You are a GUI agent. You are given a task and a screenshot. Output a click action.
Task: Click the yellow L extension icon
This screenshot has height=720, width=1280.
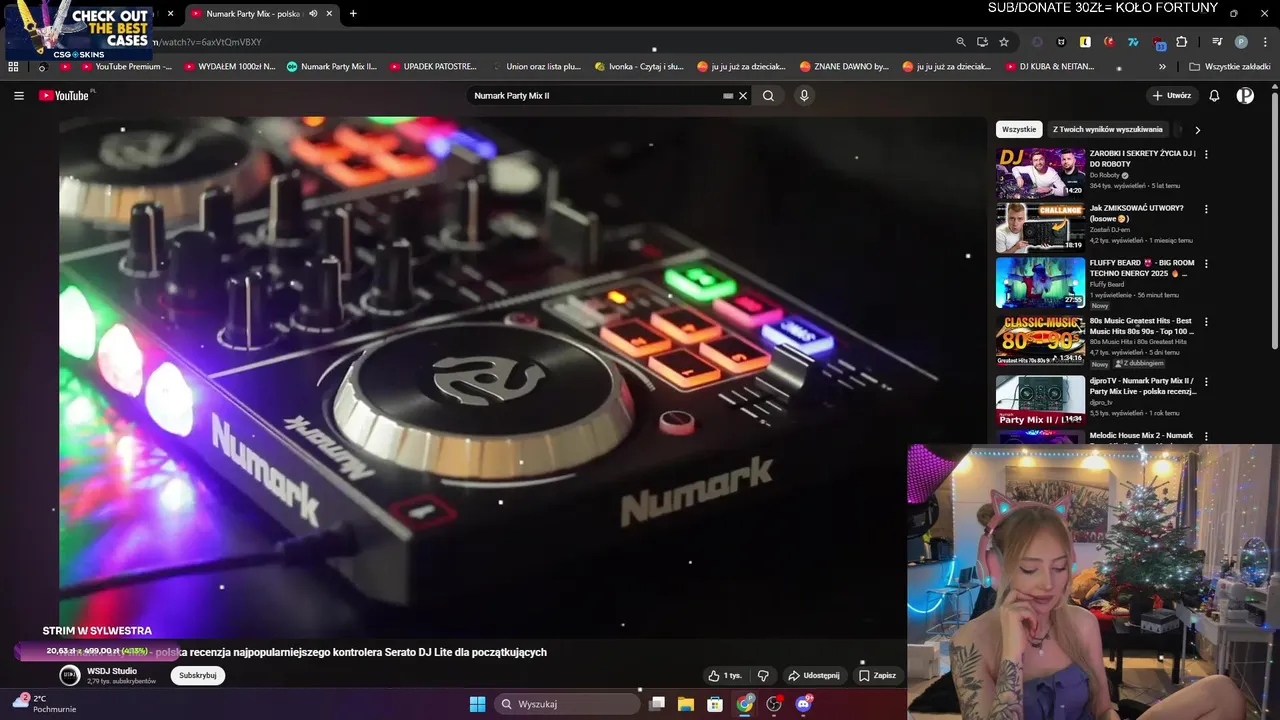tap(1085, 42)
